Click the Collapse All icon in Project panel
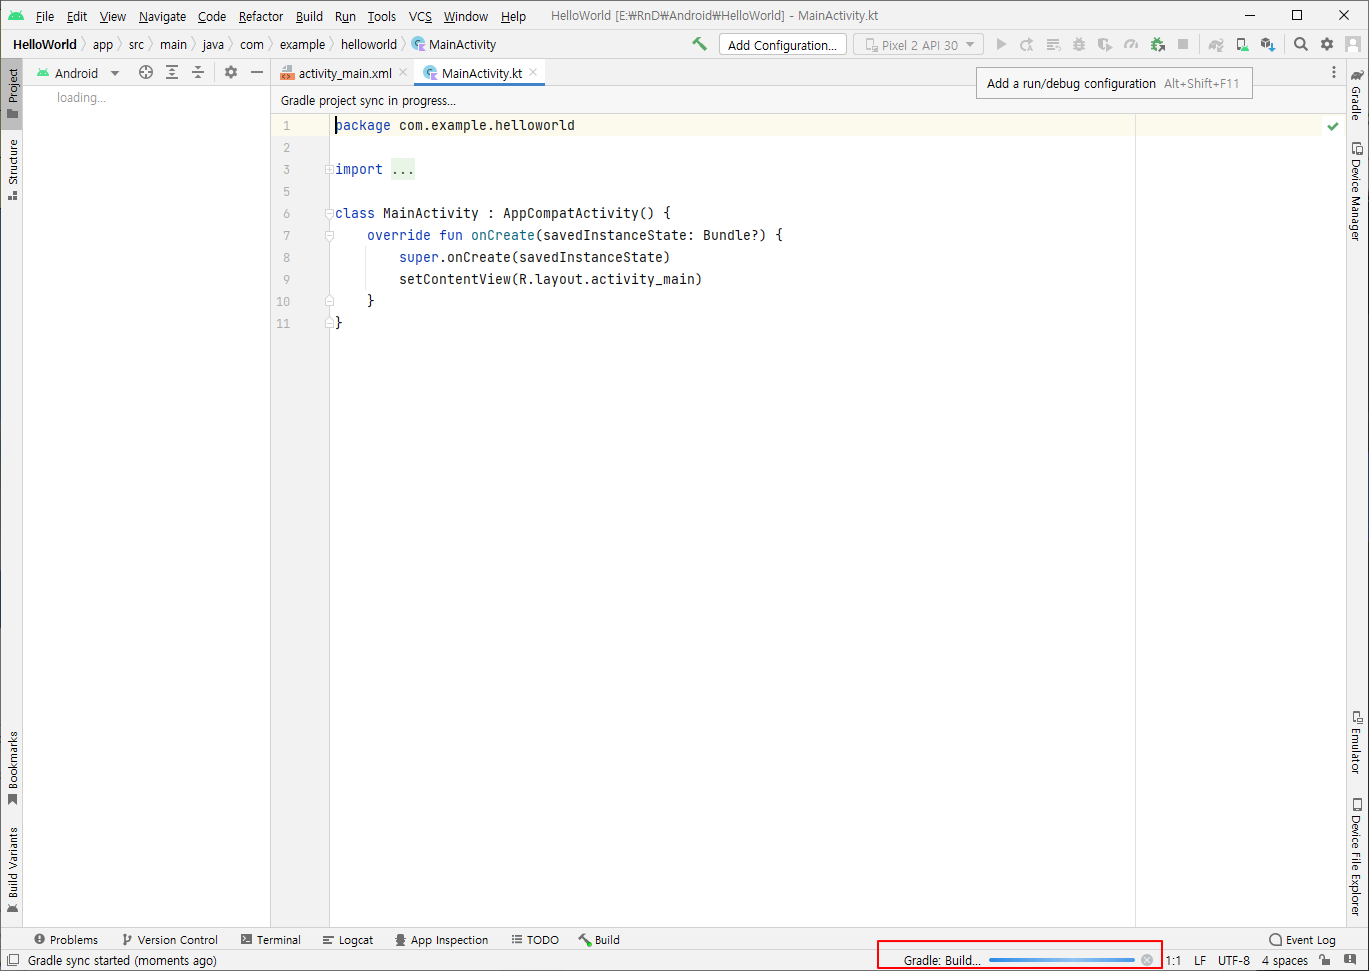 tap(198, 72)
